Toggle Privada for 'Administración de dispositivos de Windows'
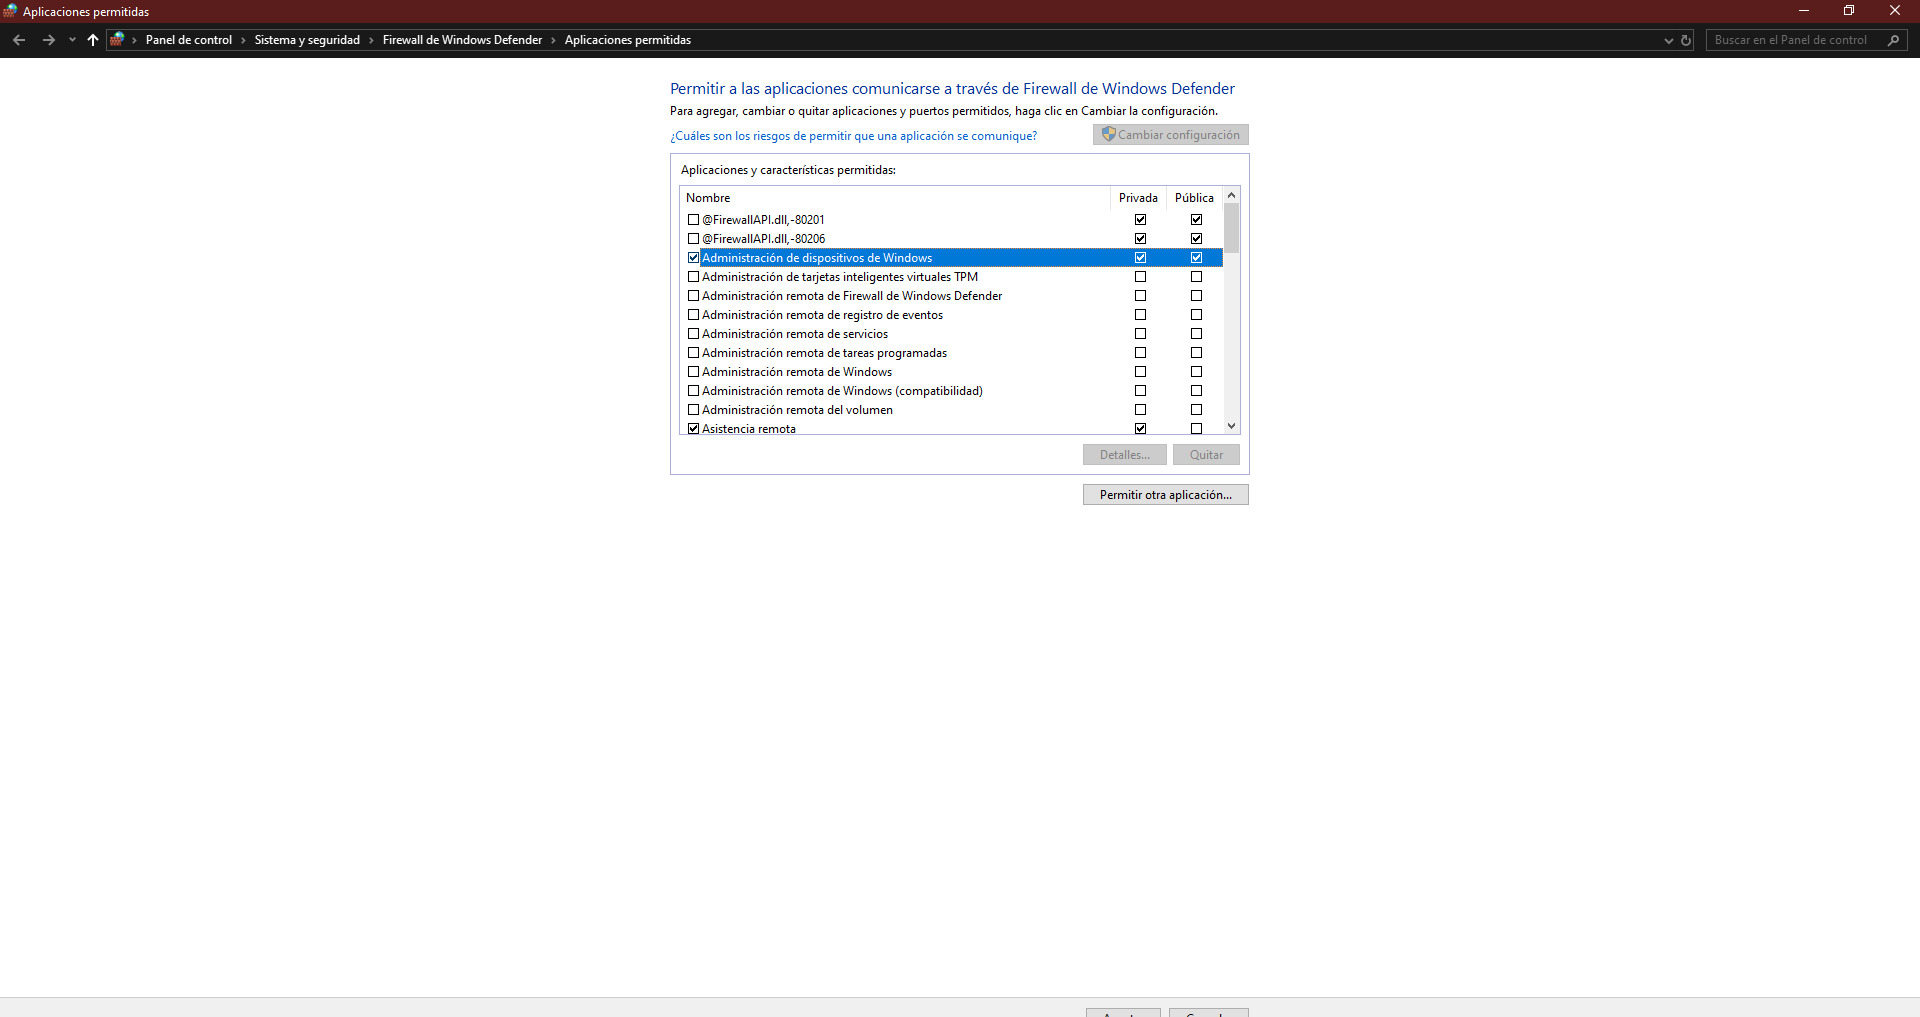 (x=1140, y=258)
